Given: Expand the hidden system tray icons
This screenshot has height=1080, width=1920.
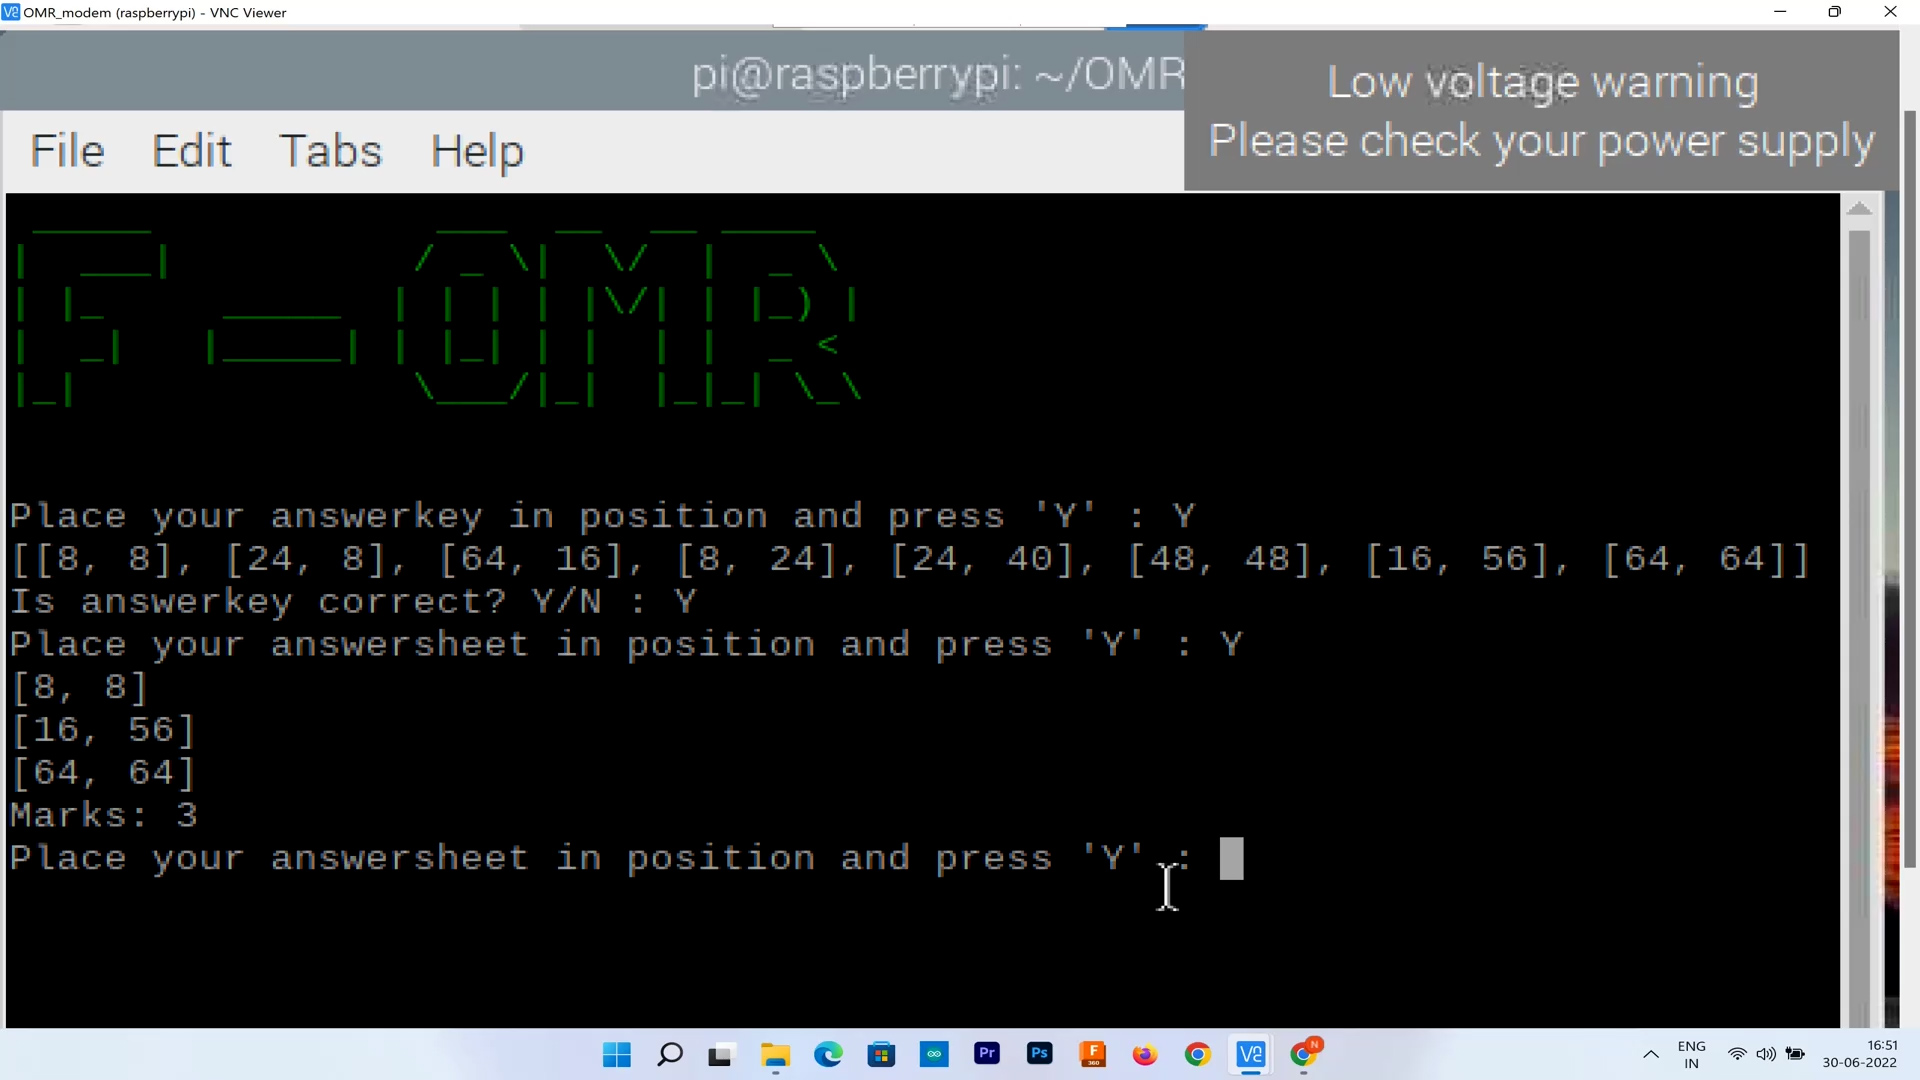Looking at the screenshot, I should point(1651,1055).
